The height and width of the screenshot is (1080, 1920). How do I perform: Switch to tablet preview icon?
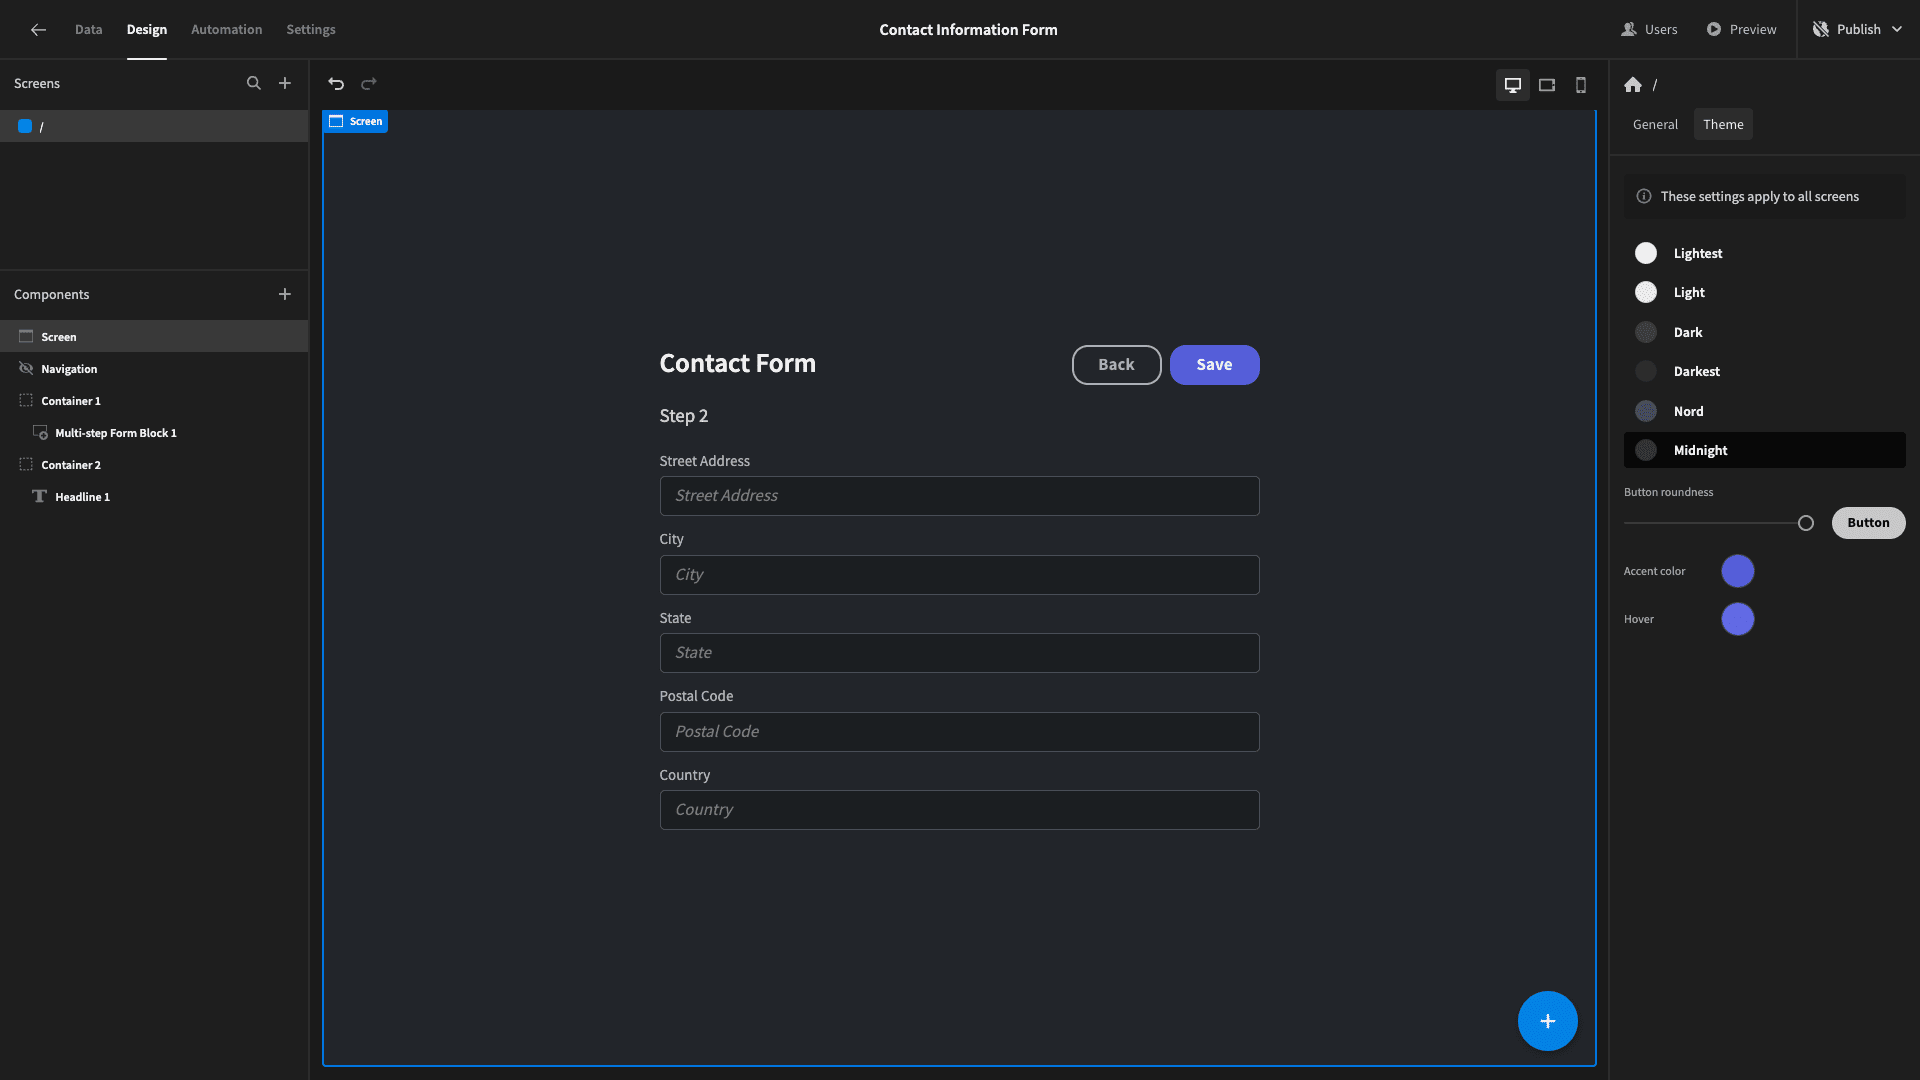point(1547,85)
